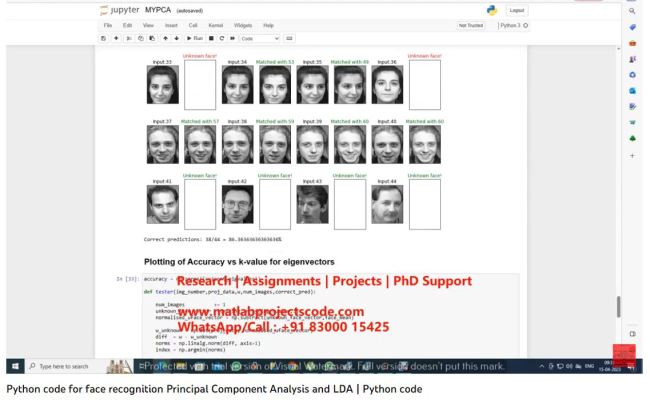Click the Logout button

[517, 10]
